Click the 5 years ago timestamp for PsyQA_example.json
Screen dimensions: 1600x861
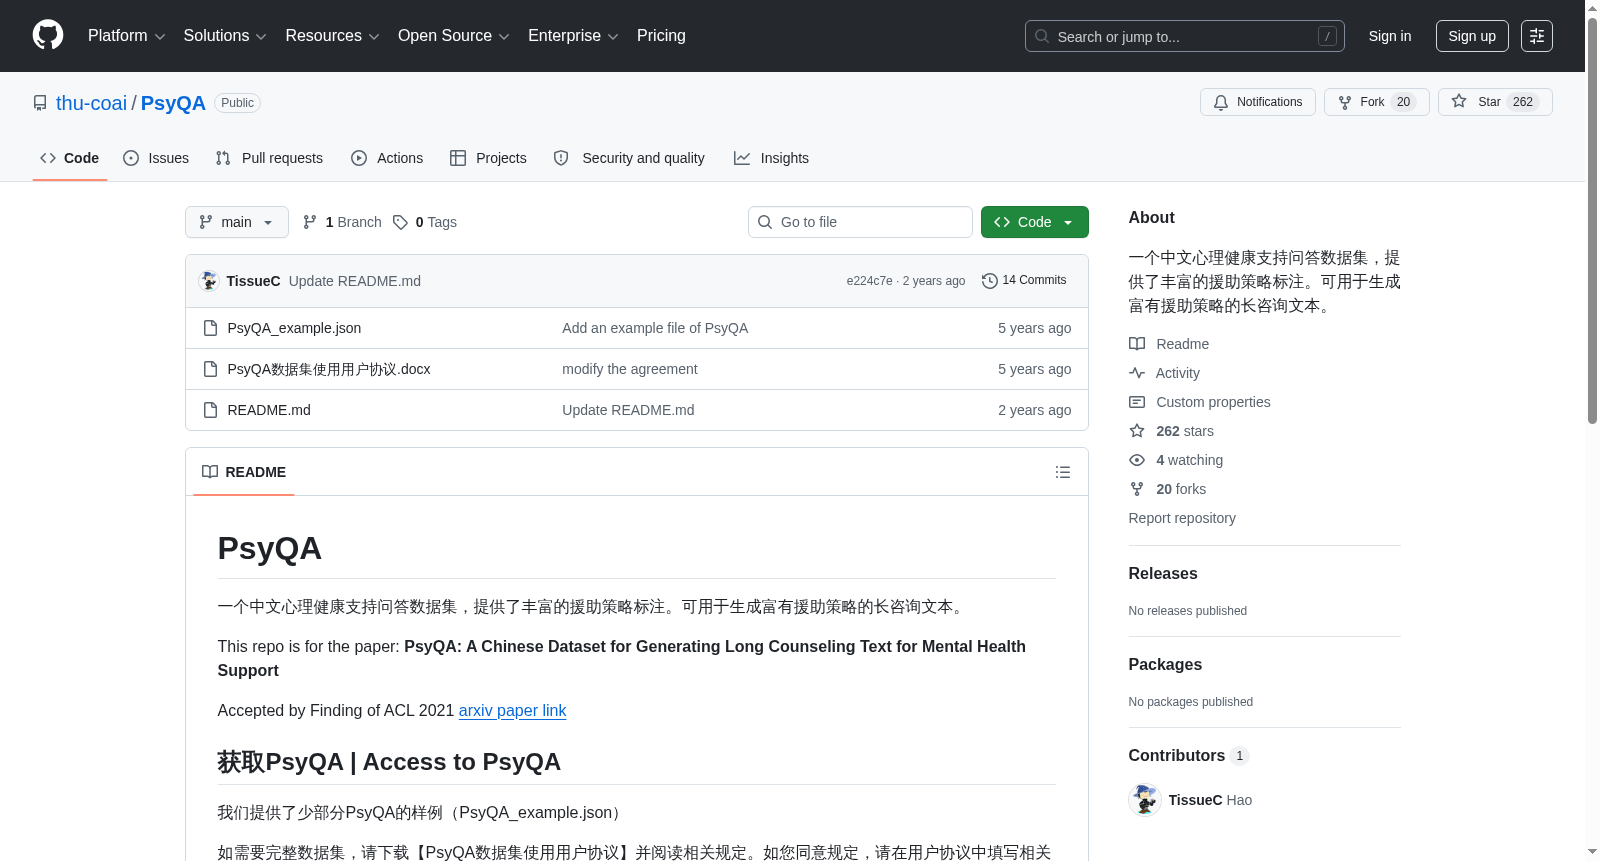click(1034, 328)
